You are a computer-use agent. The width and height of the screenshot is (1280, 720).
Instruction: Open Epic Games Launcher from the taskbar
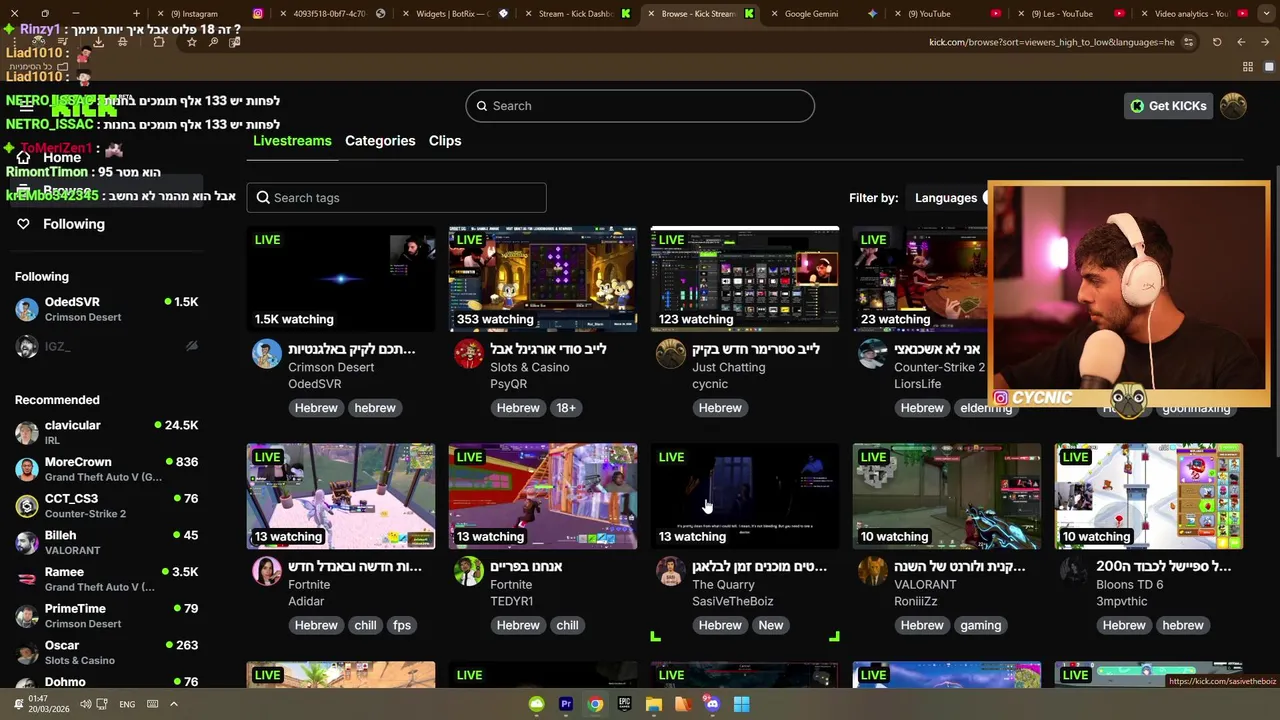coord(624,704)
